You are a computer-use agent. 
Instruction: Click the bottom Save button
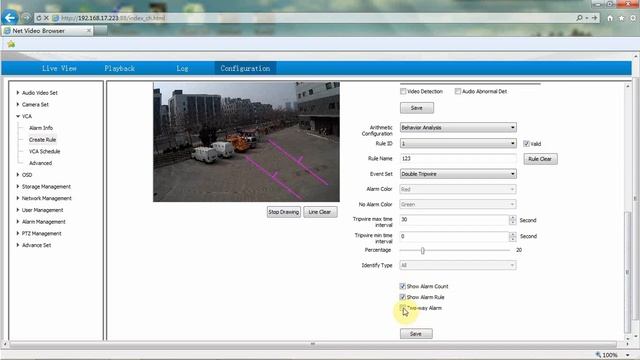click(x=416, y=334)
